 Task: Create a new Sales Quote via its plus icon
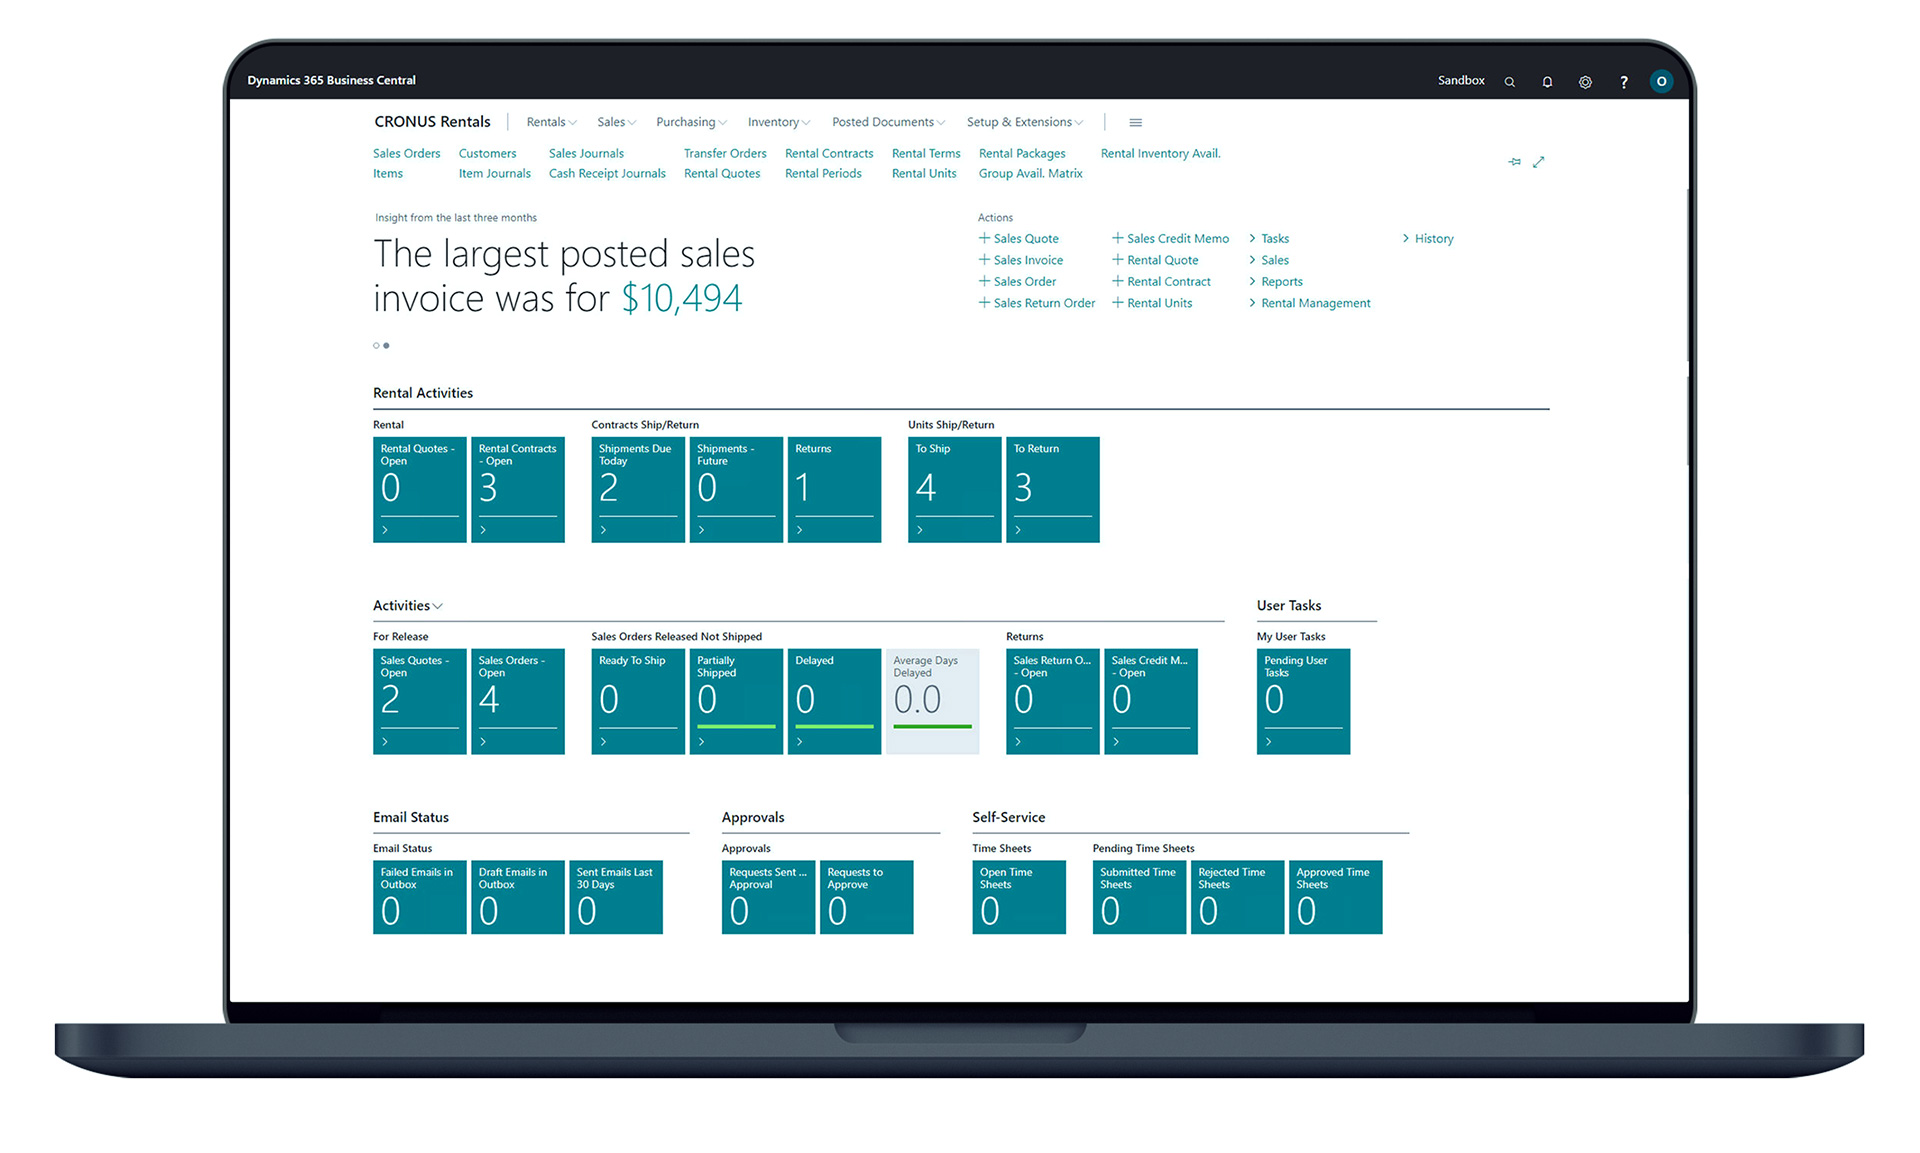click(x=982, y=238)
